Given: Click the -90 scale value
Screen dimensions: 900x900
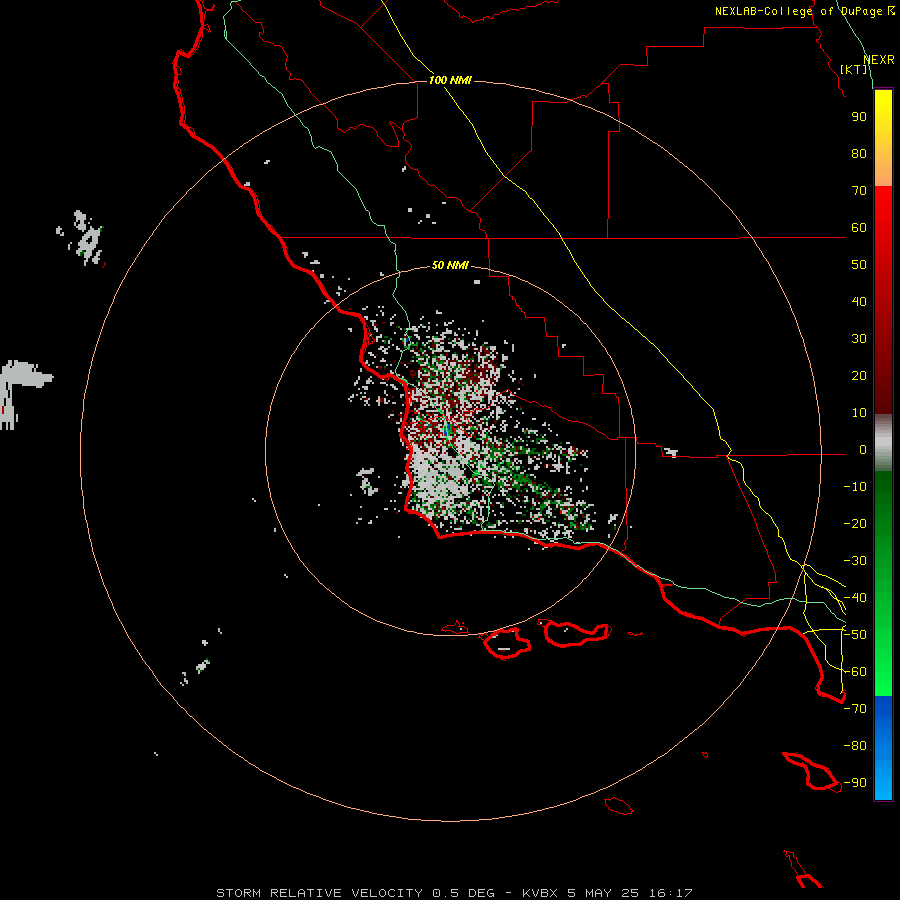Looking at the screenshot, I should (855, 783).
